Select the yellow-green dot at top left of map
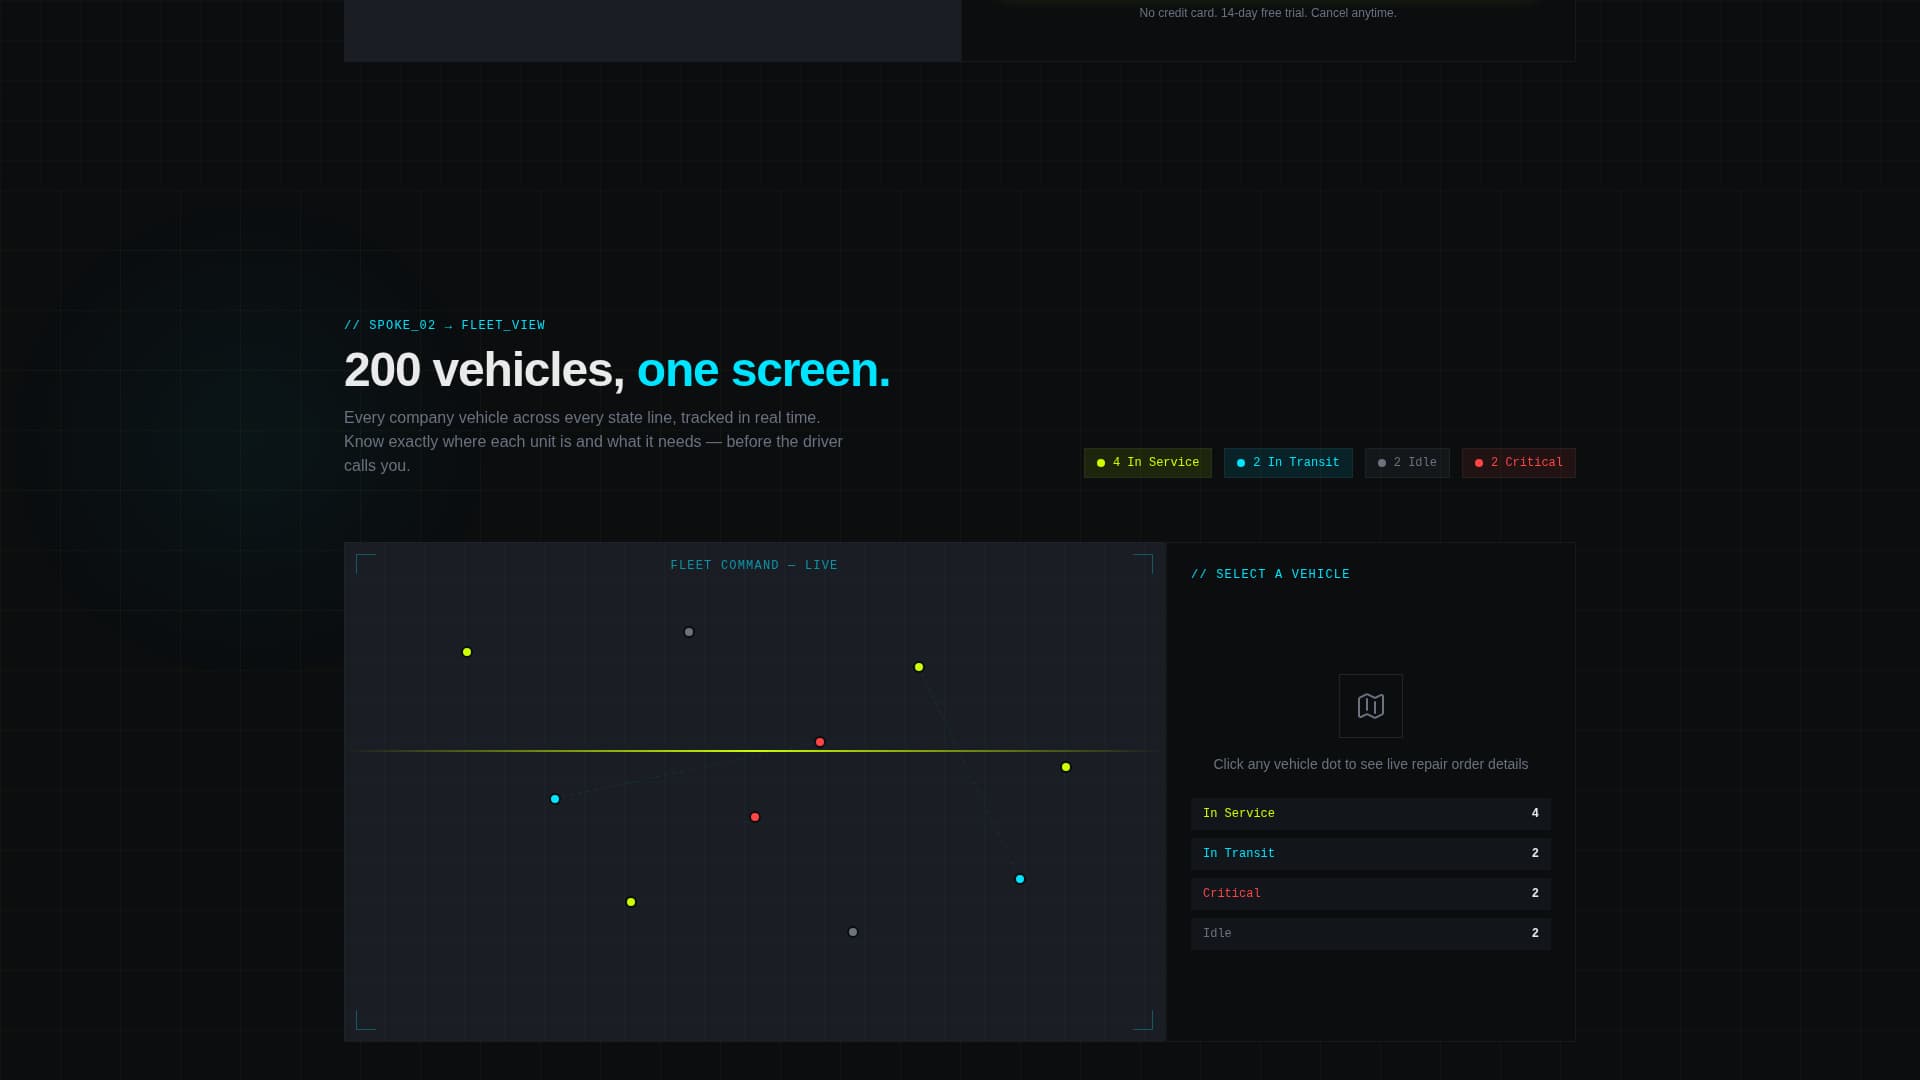 point(467,652)
